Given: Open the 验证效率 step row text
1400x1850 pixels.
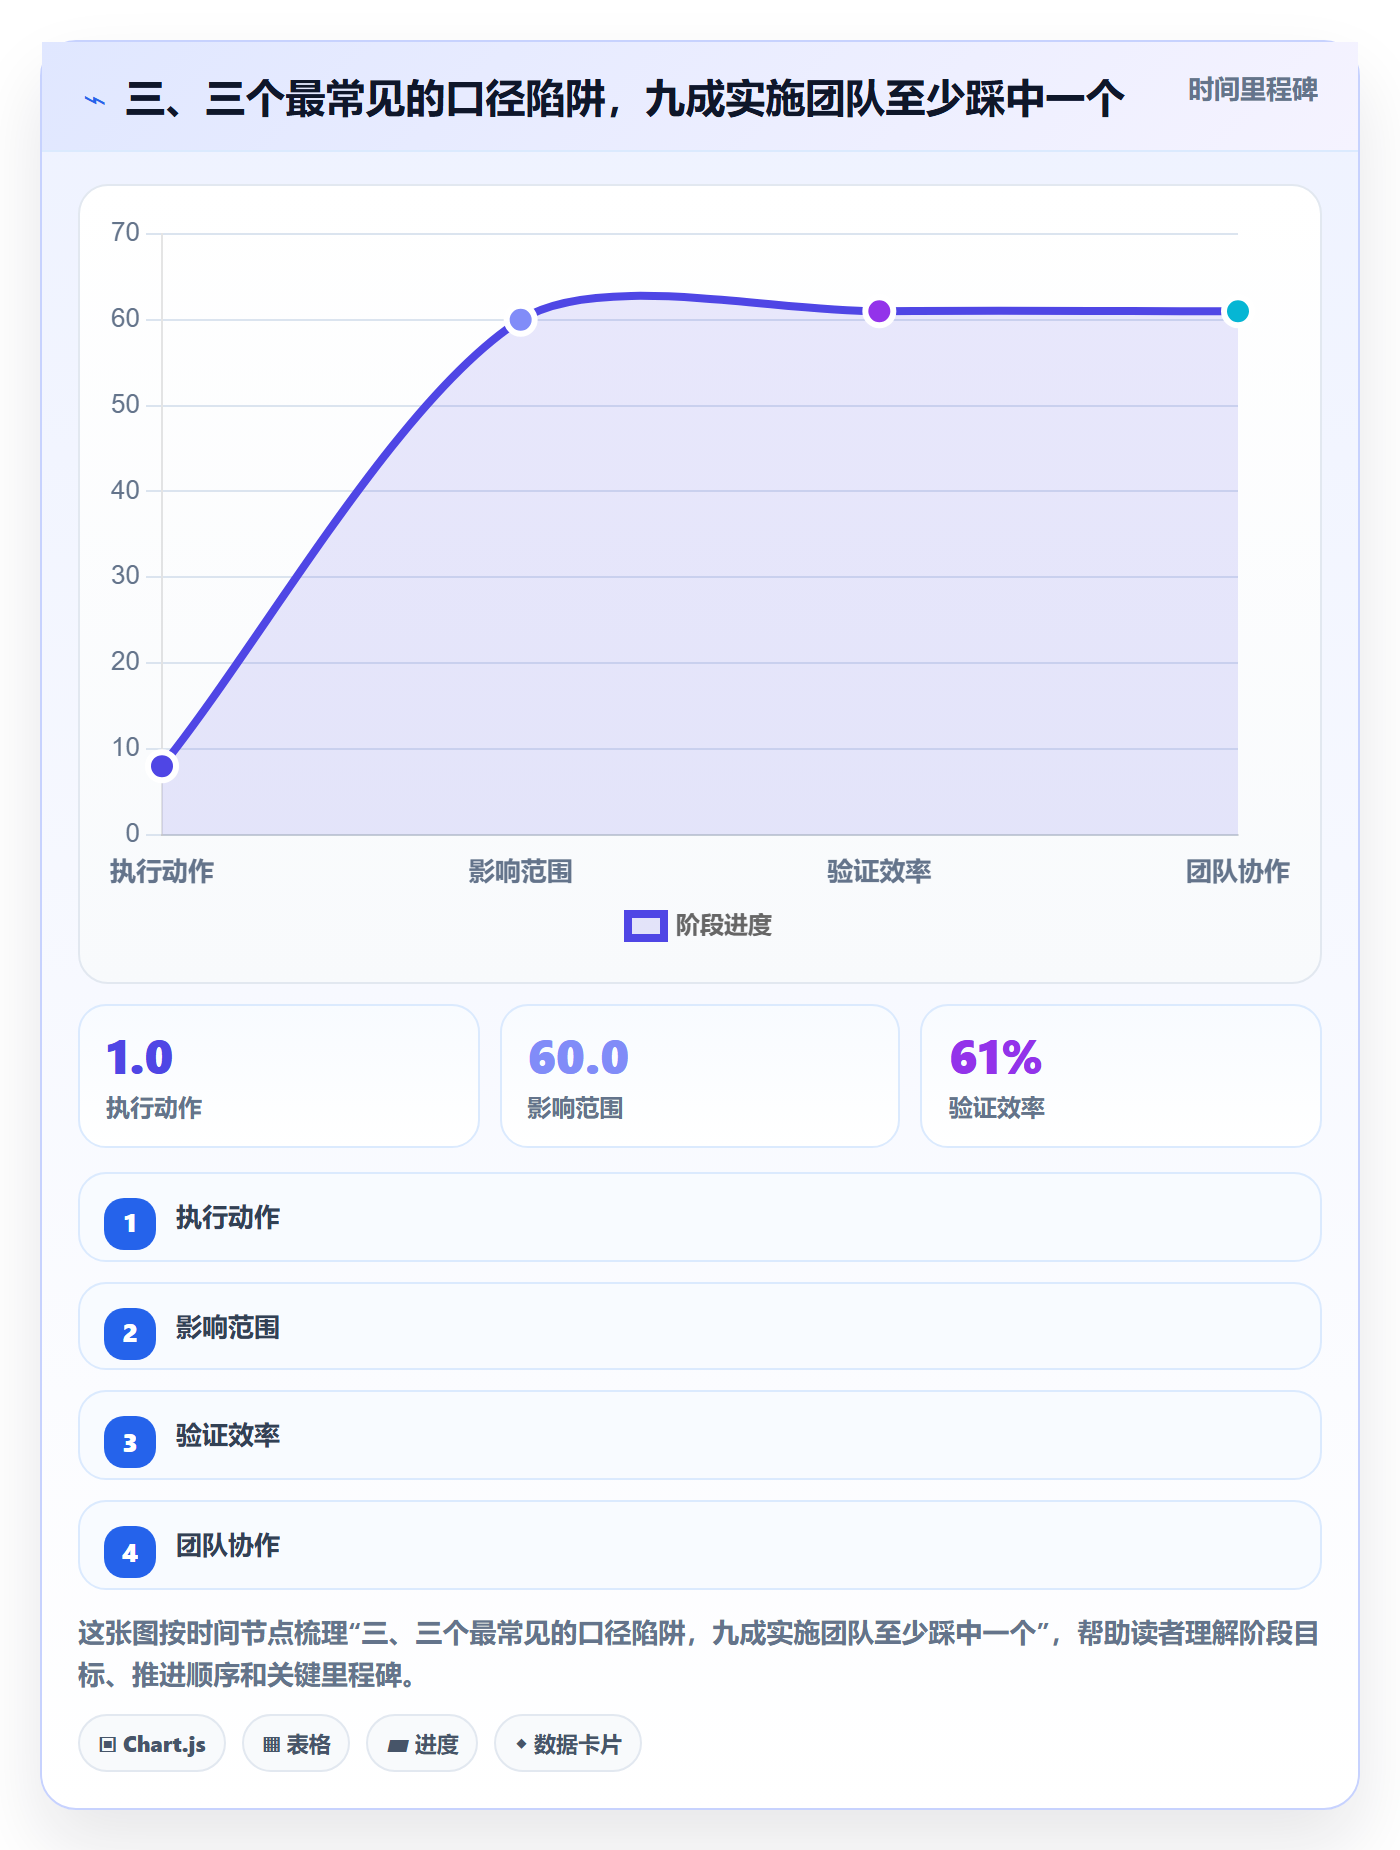Looking at the screenshot, I should coord(228,1435).
